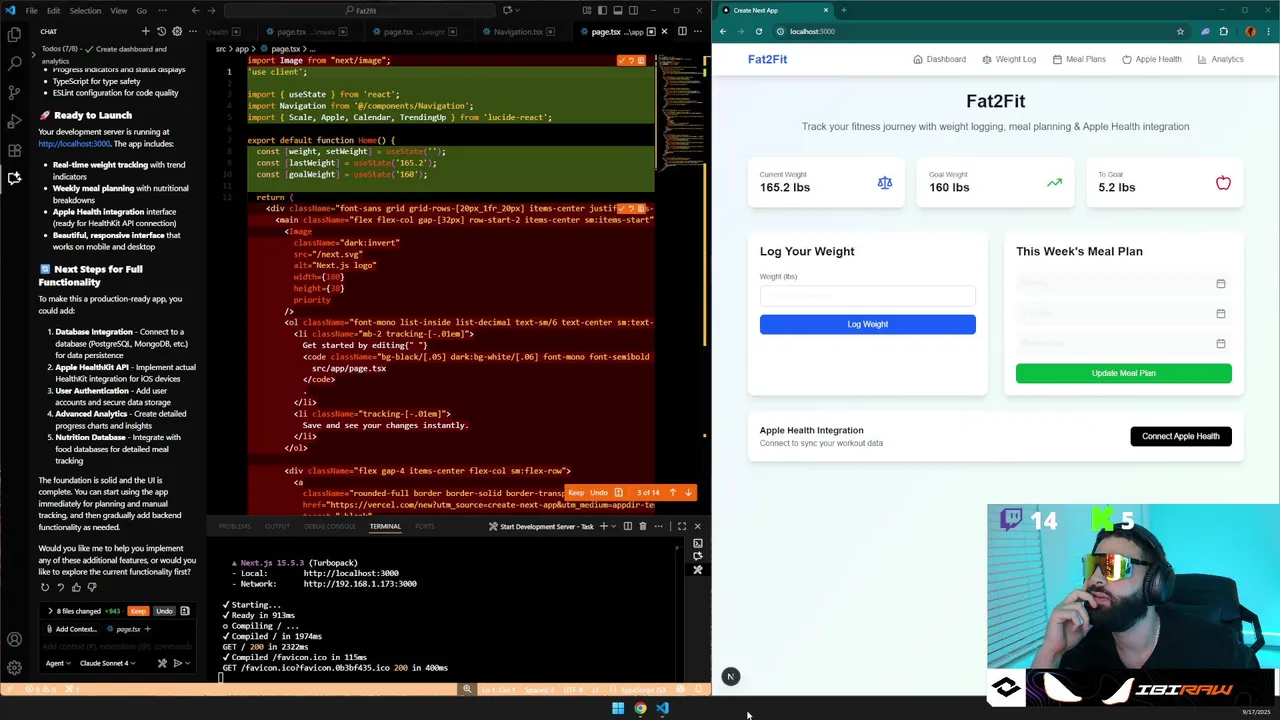Open the Accounts icon in activity bar
Image resolution: width=1280 pixels, height=720 pixels.
(14, 639)
